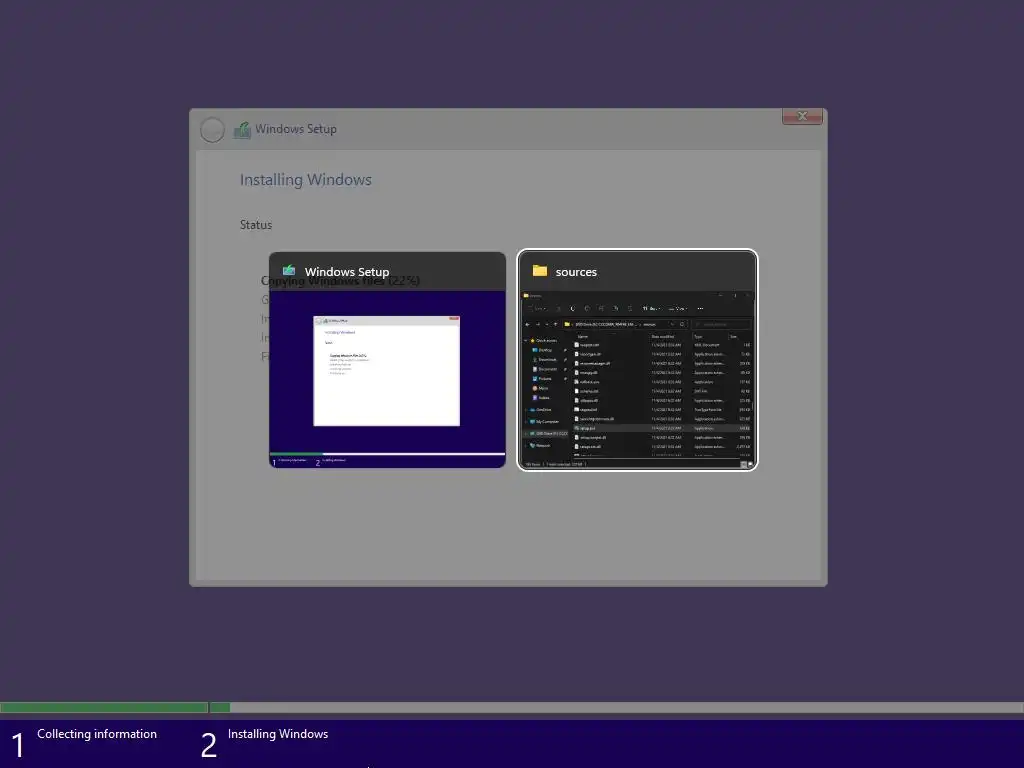Click the round back button in Setup
Screen dimensions: 1024x768
click(212, 129)
